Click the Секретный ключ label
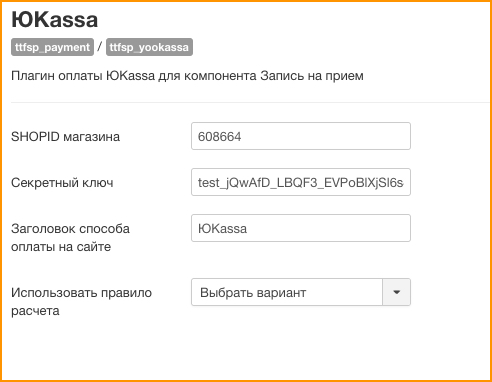Viewport: 492px width, 382px height. (x=62, y=183)
